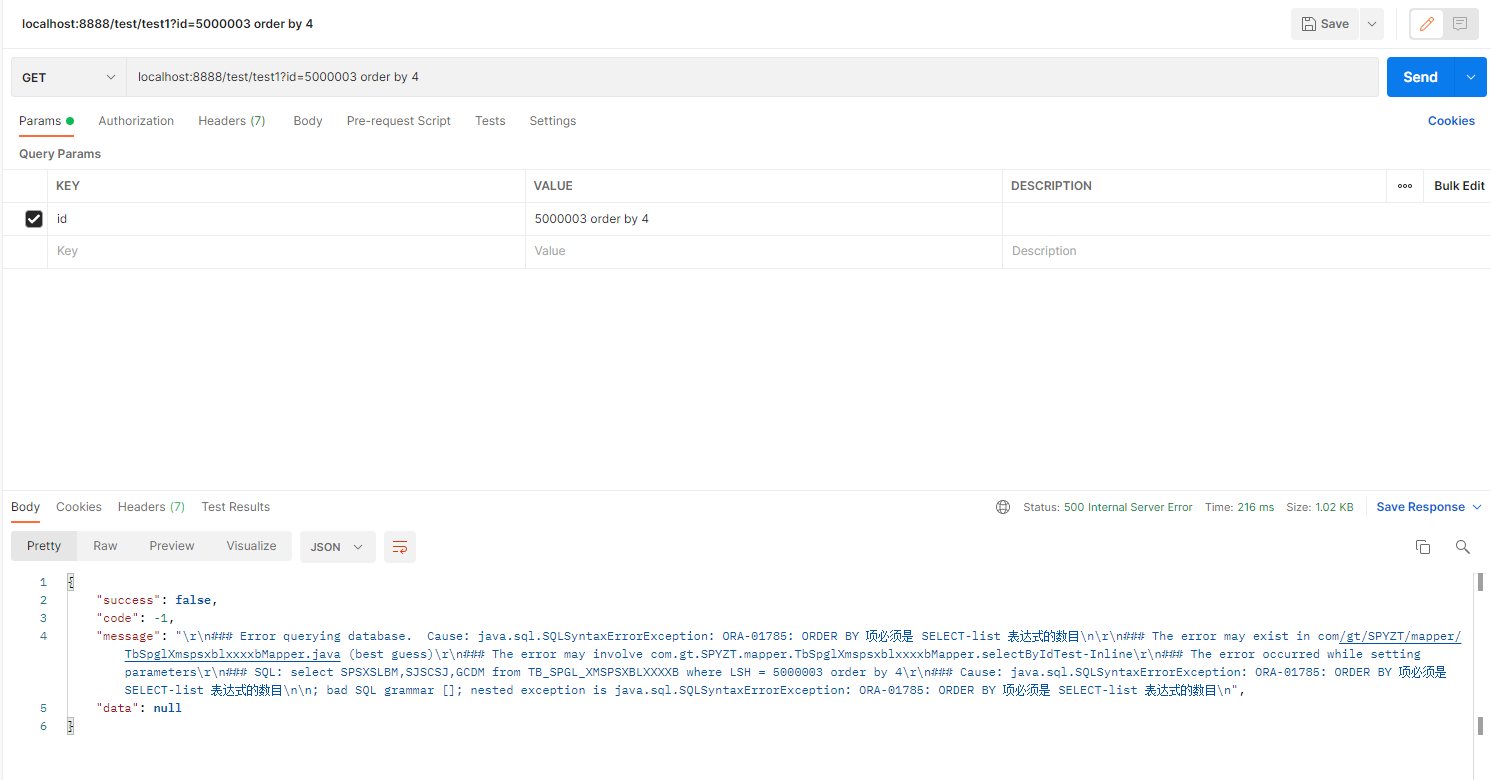The width and height of the screenshot is (1491, 780).
Task: Click the request title localhost:8888/test/test1
Action: (167, 24)
